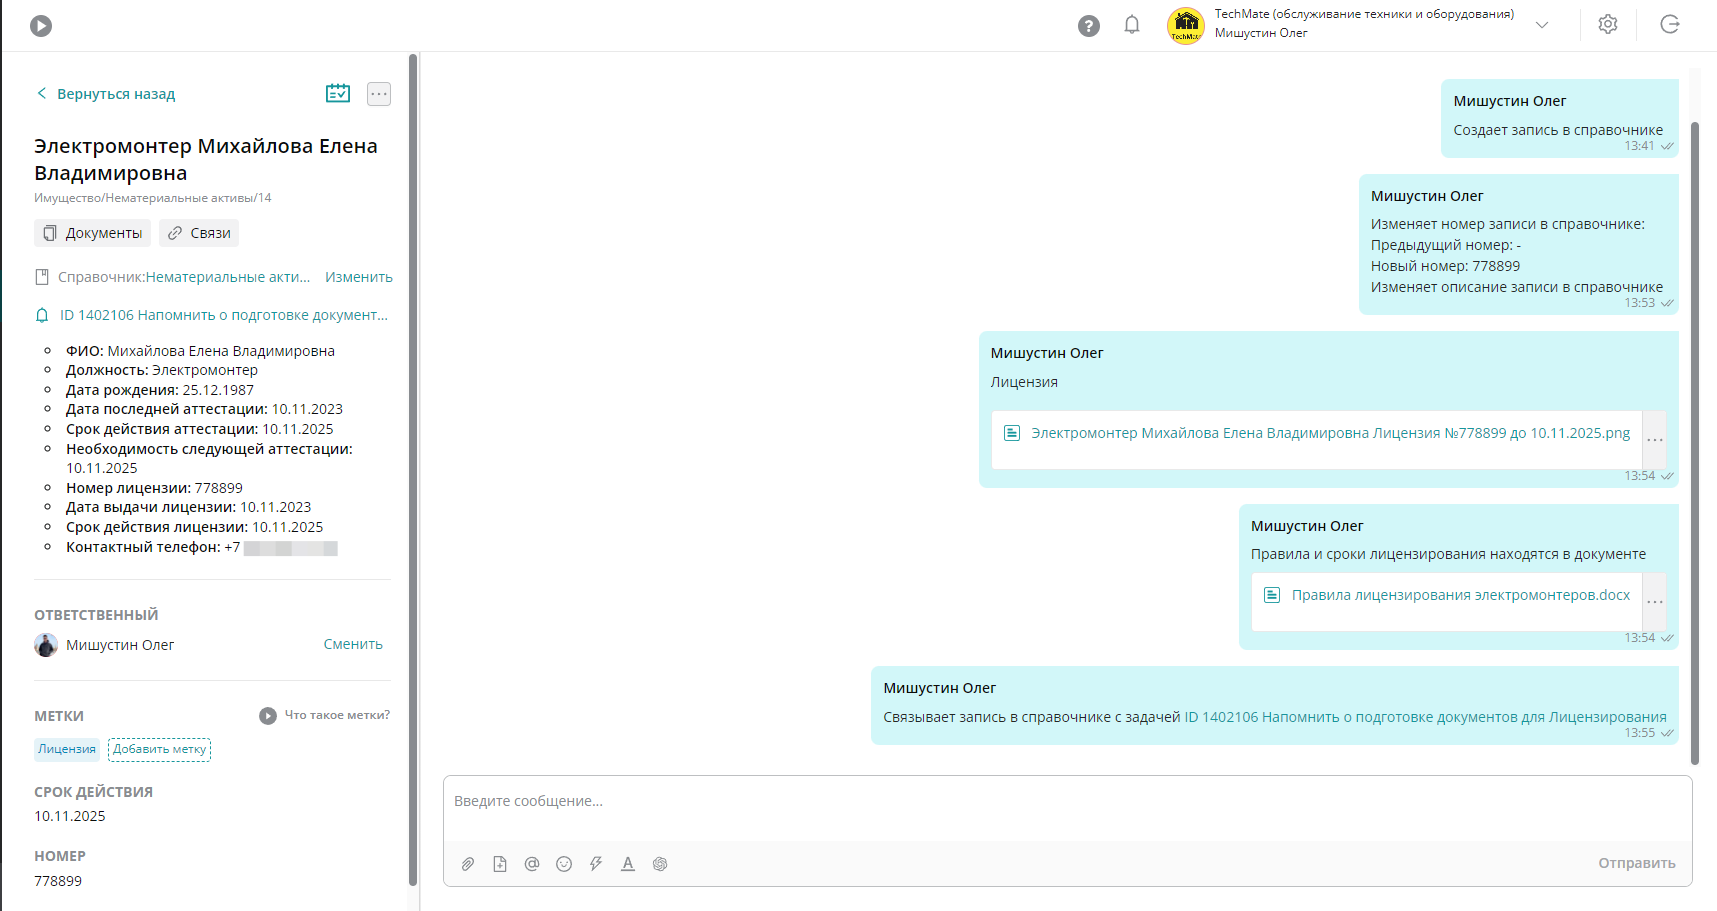Open text formatting with the A icon
Screen dimensions: 1717x911
point(628,864)
